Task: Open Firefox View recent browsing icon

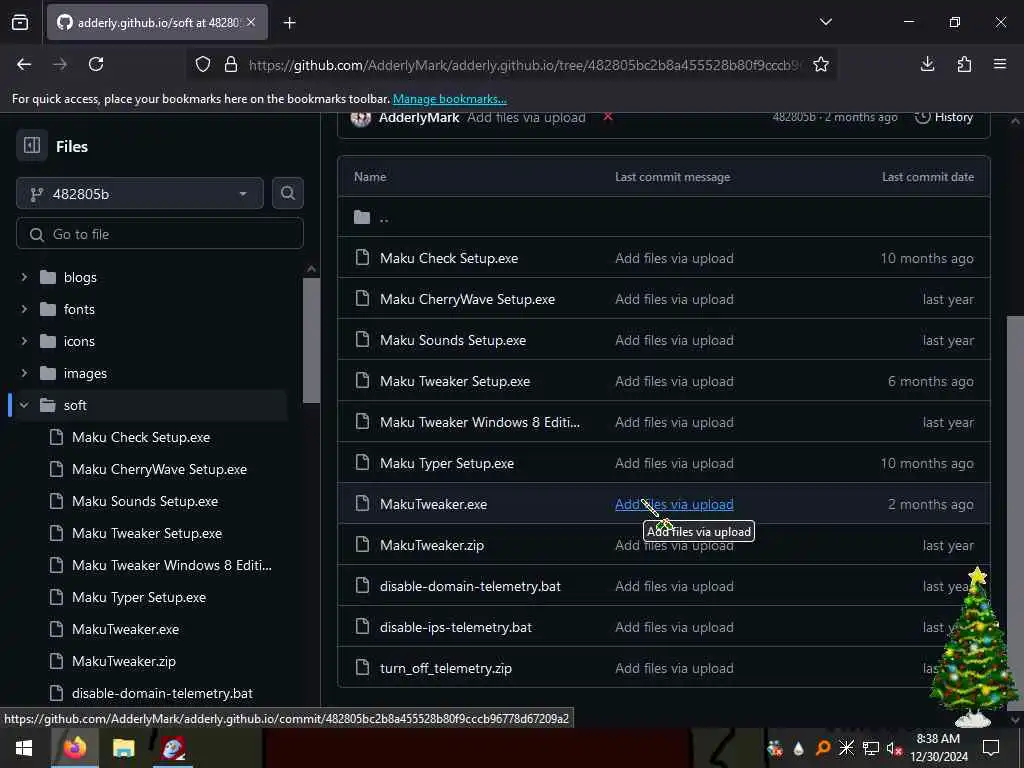Action: coord(20,22)
